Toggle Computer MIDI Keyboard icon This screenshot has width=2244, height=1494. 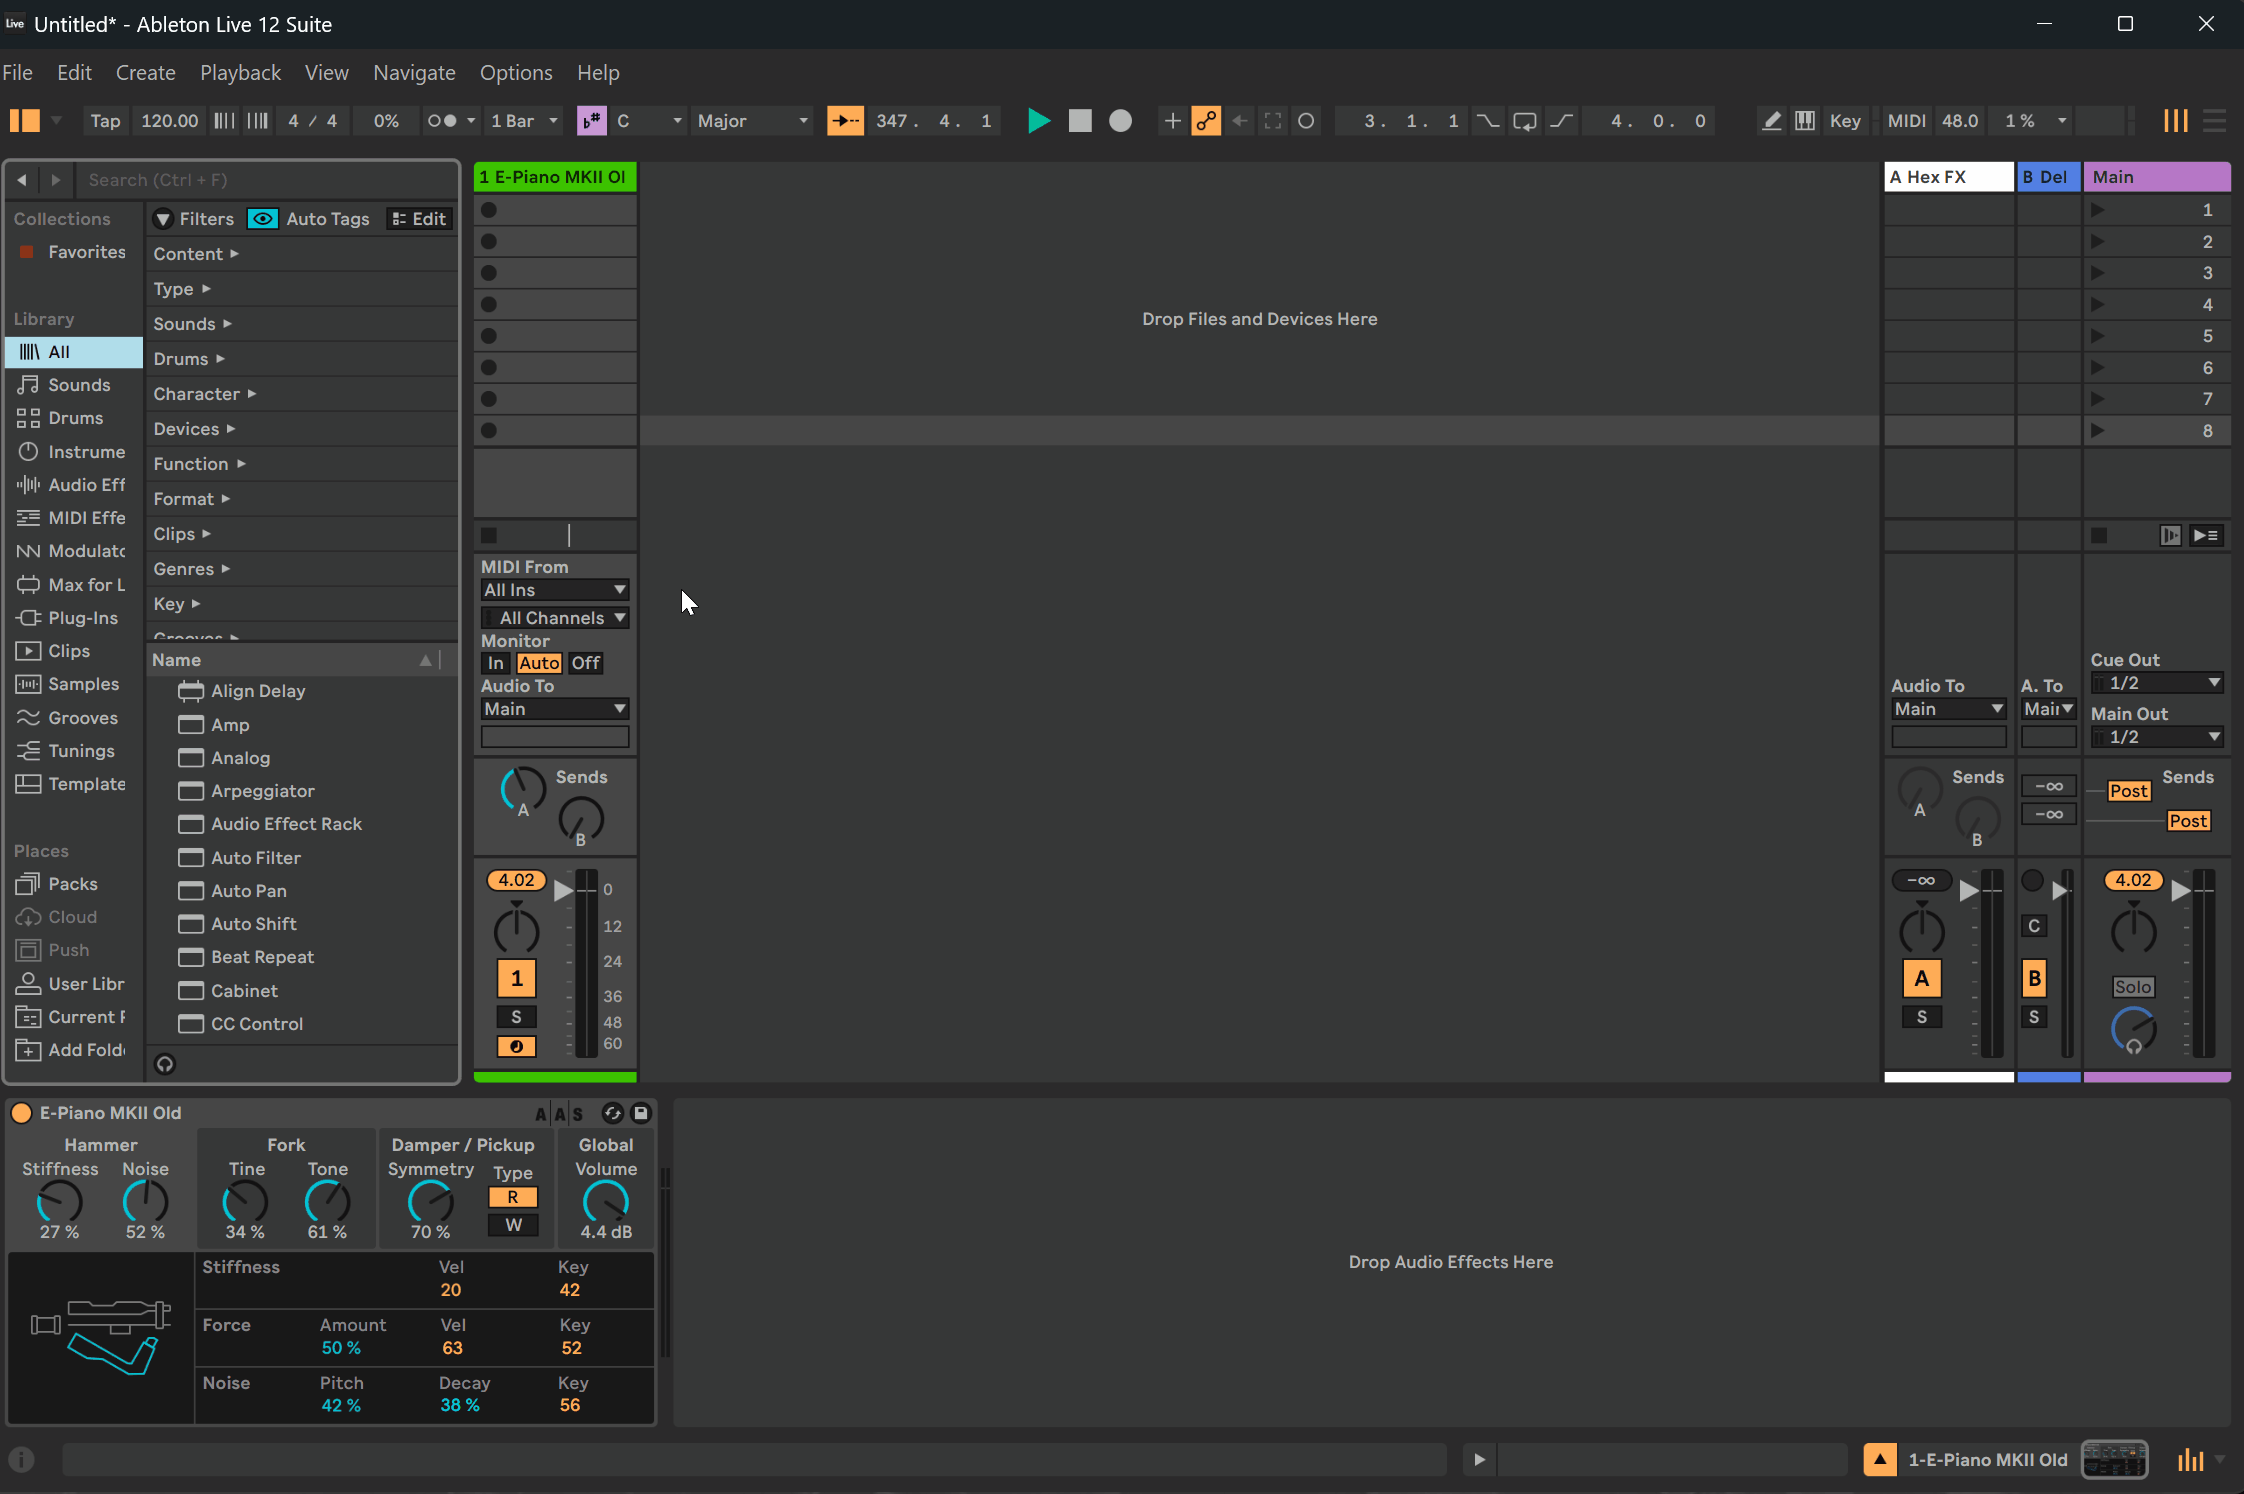coord(1805,121)
